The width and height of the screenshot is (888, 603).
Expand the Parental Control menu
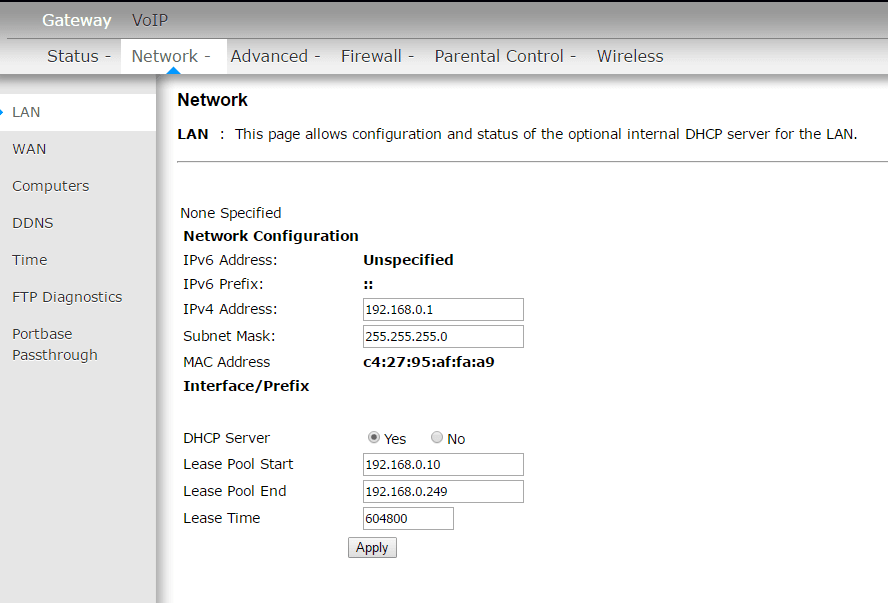505,56
